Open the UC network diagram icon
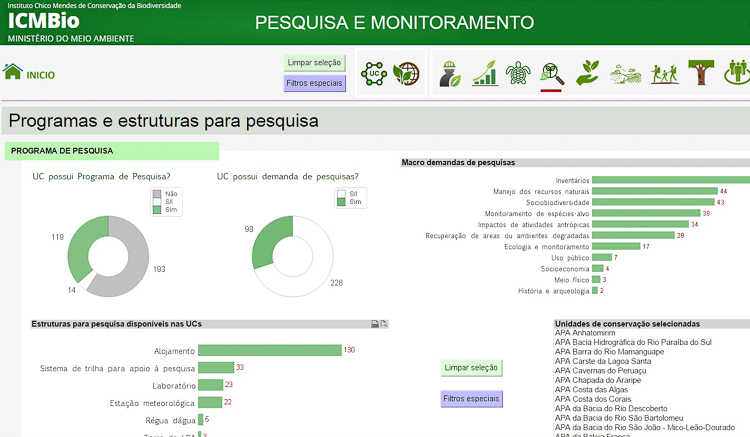 coord(374,73)
